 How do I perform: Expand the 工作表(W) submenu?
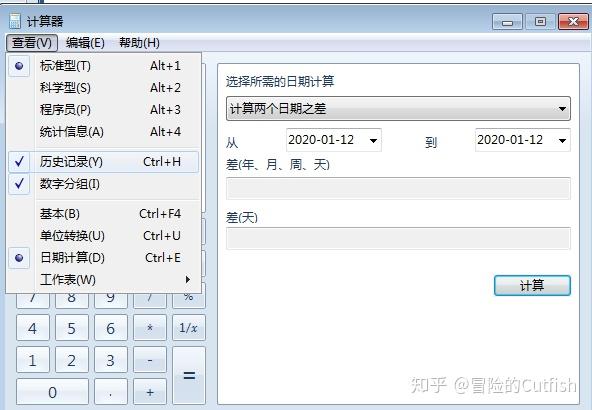[103, 280]
